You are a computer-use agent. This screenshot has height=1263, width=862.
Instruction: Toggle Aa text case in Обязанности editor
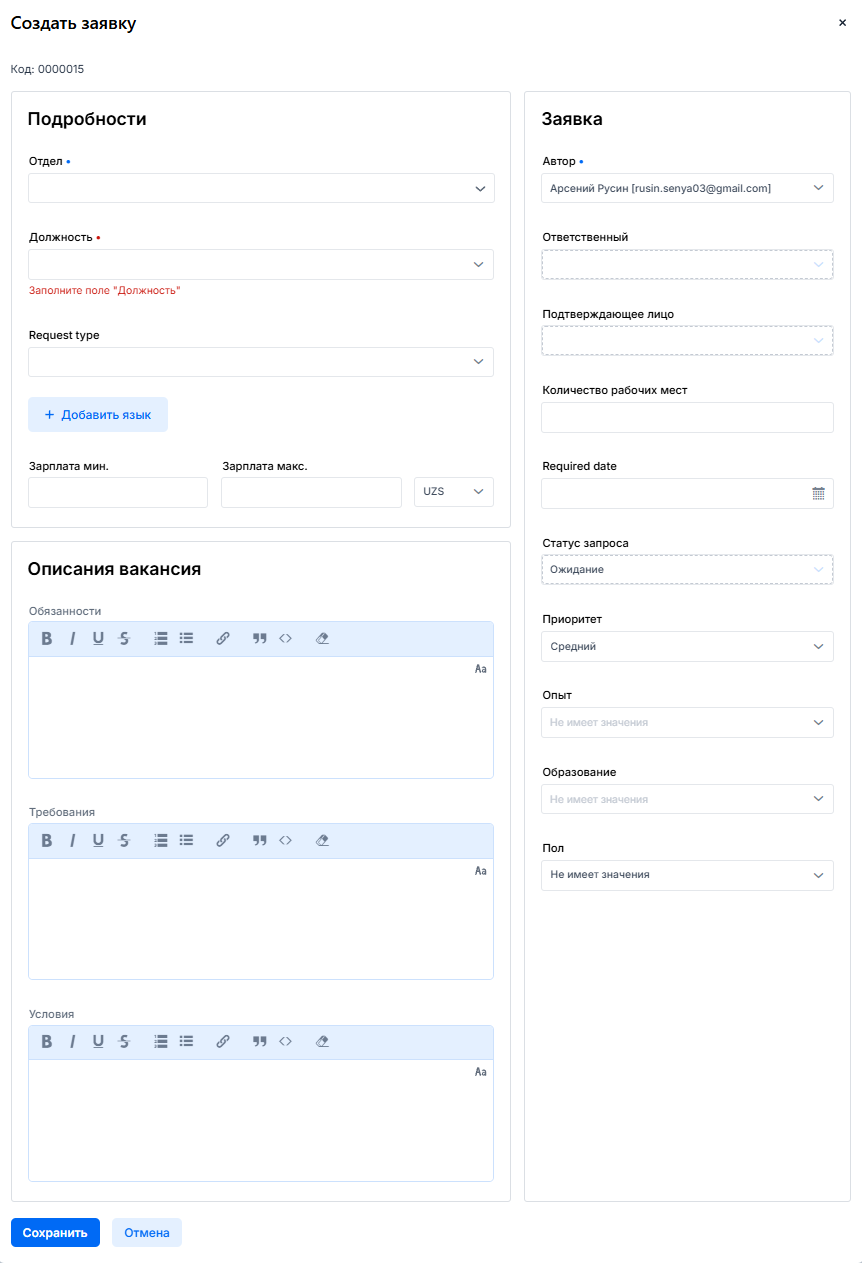pyautogui.click(x=480, y=669)
